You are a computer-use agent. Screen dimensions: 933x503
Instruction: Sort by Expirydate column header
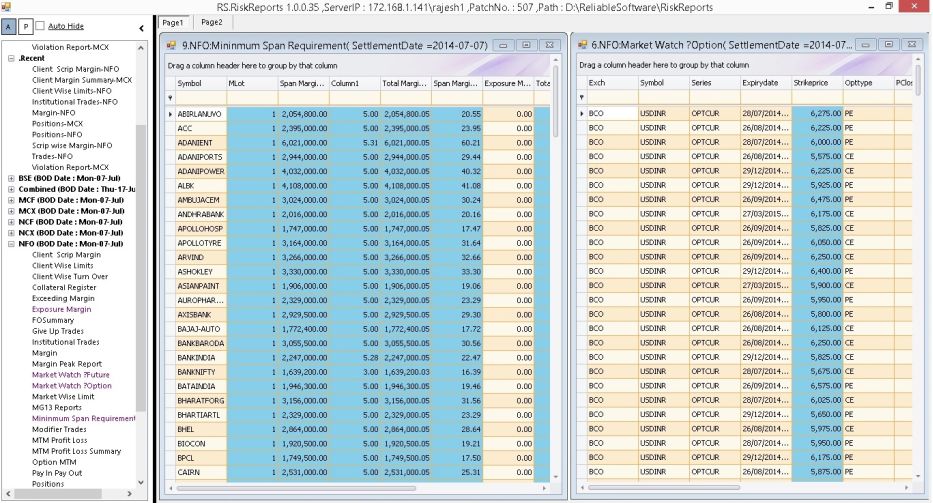click(765, 83)
